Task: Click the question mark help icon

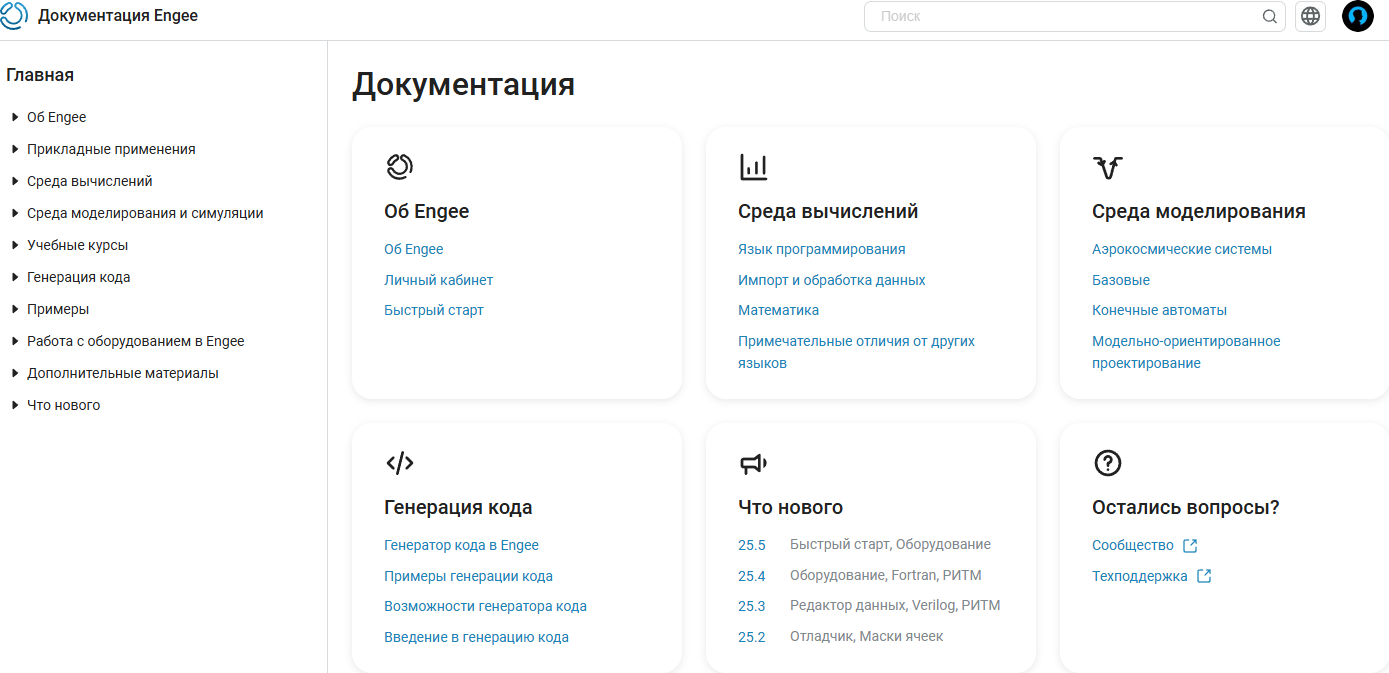Action: [x=1108, y=463]
